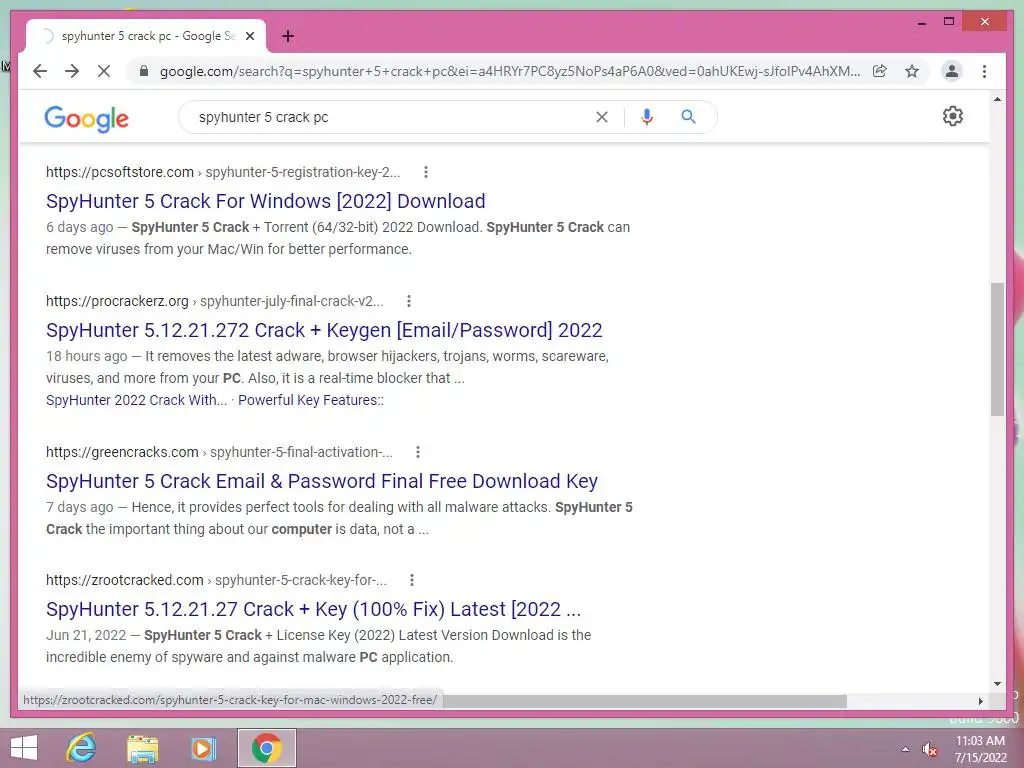
Task: Select the spyhunter 5 crack pc tab
Action: tap(146, 36)
